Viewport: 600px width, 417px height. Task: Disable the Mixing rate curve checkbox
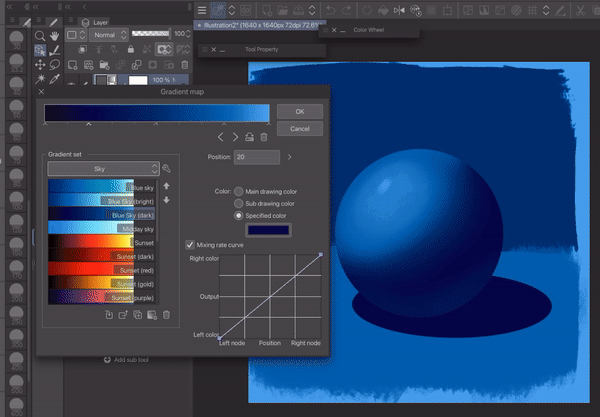[x=191, y=243]
